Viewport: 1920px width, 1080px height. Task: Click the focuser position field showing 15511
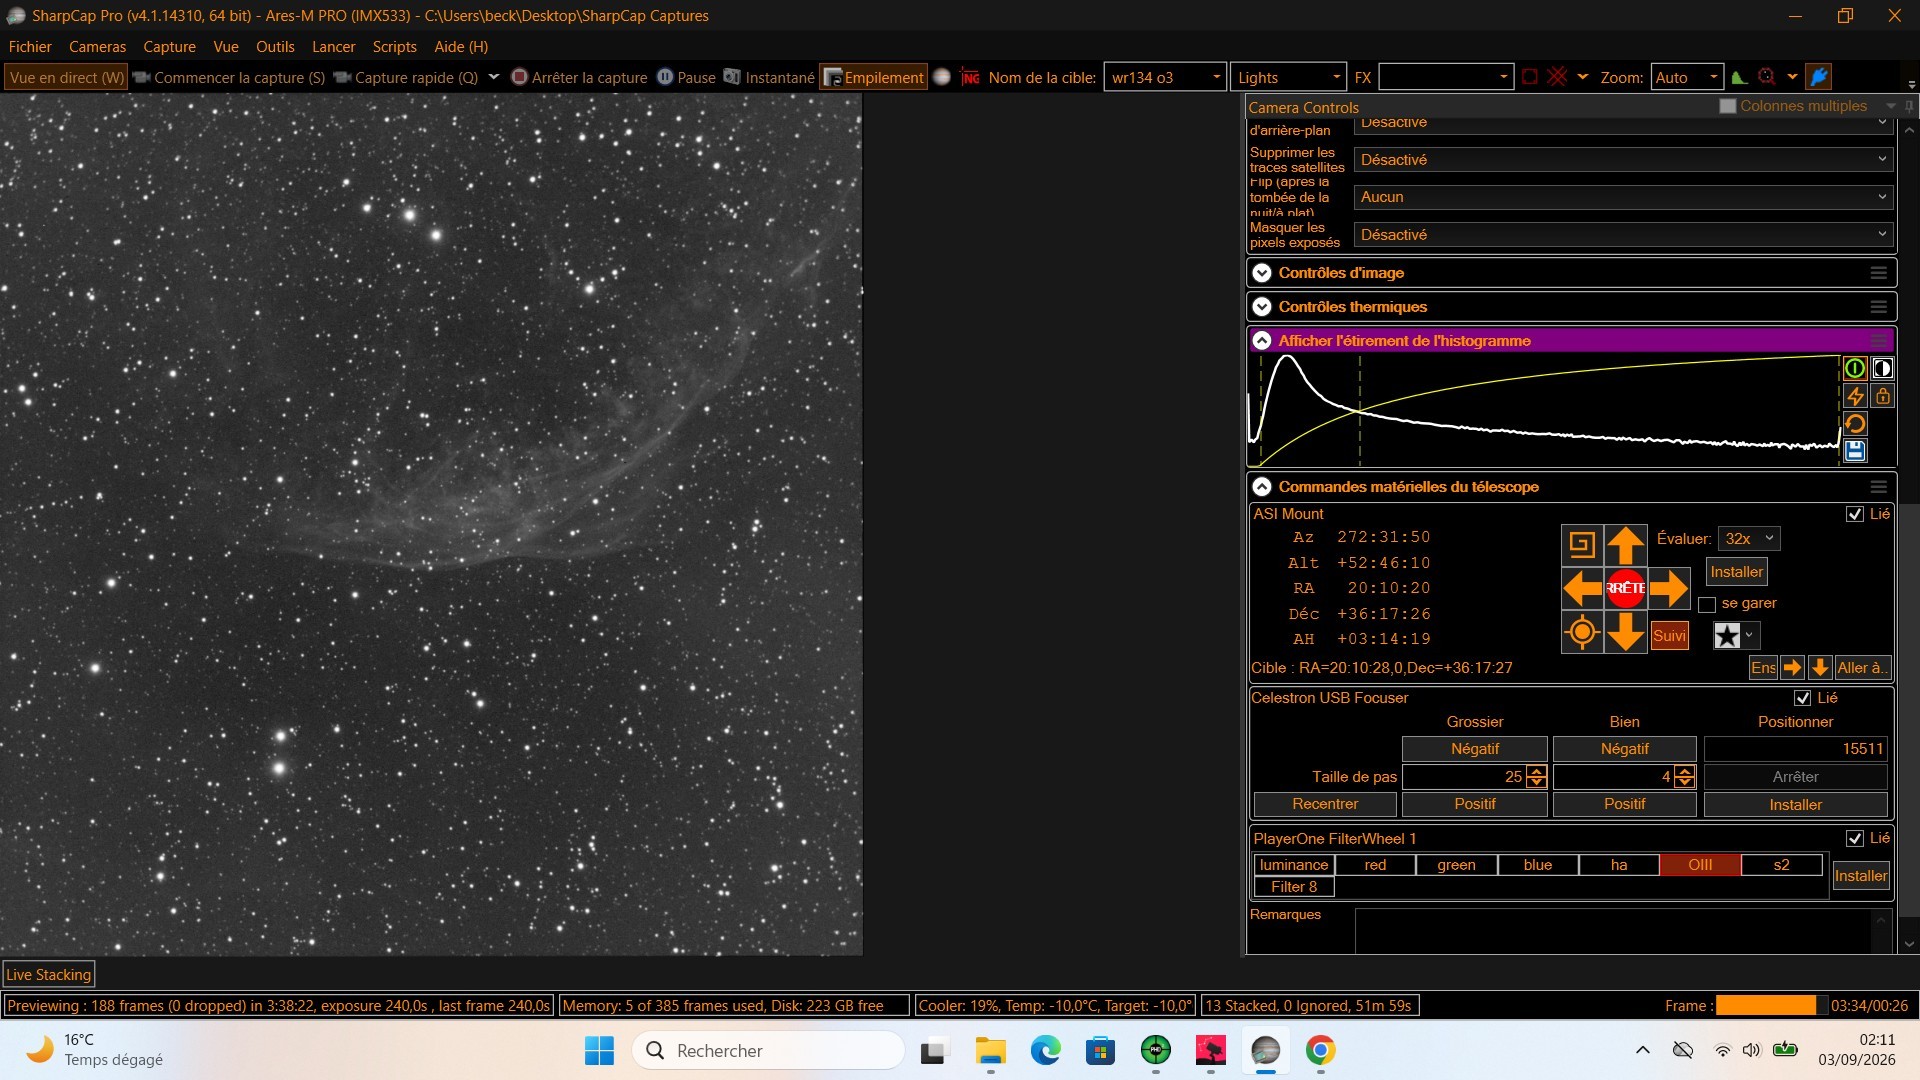pyautogui.click(x=1795, y=749)
